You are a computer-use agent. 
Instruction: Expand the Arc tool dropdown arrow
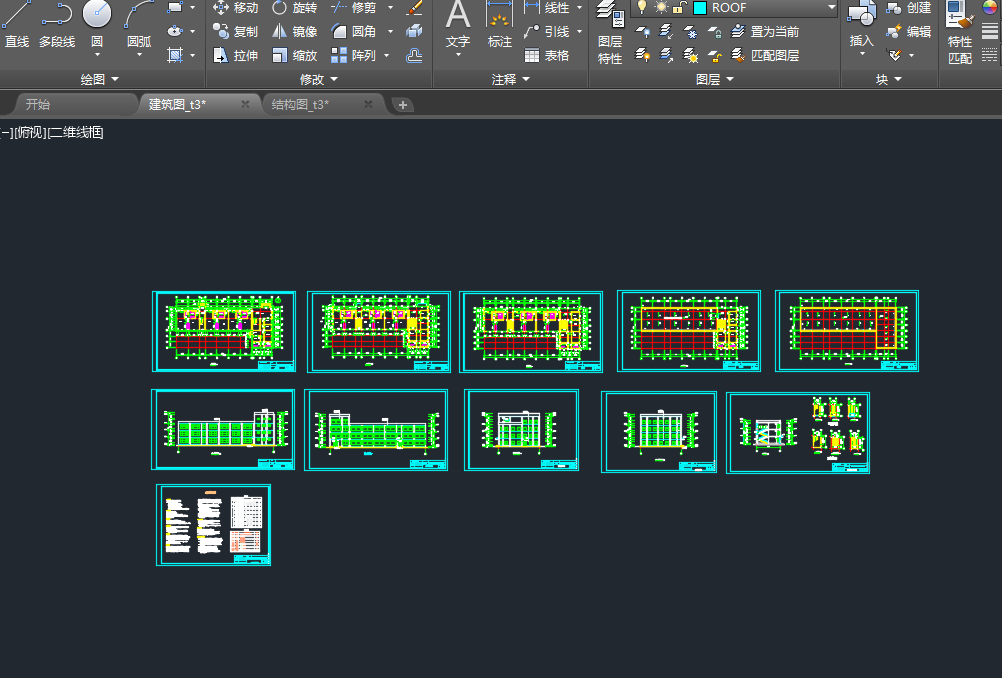[x=139, y=55]
